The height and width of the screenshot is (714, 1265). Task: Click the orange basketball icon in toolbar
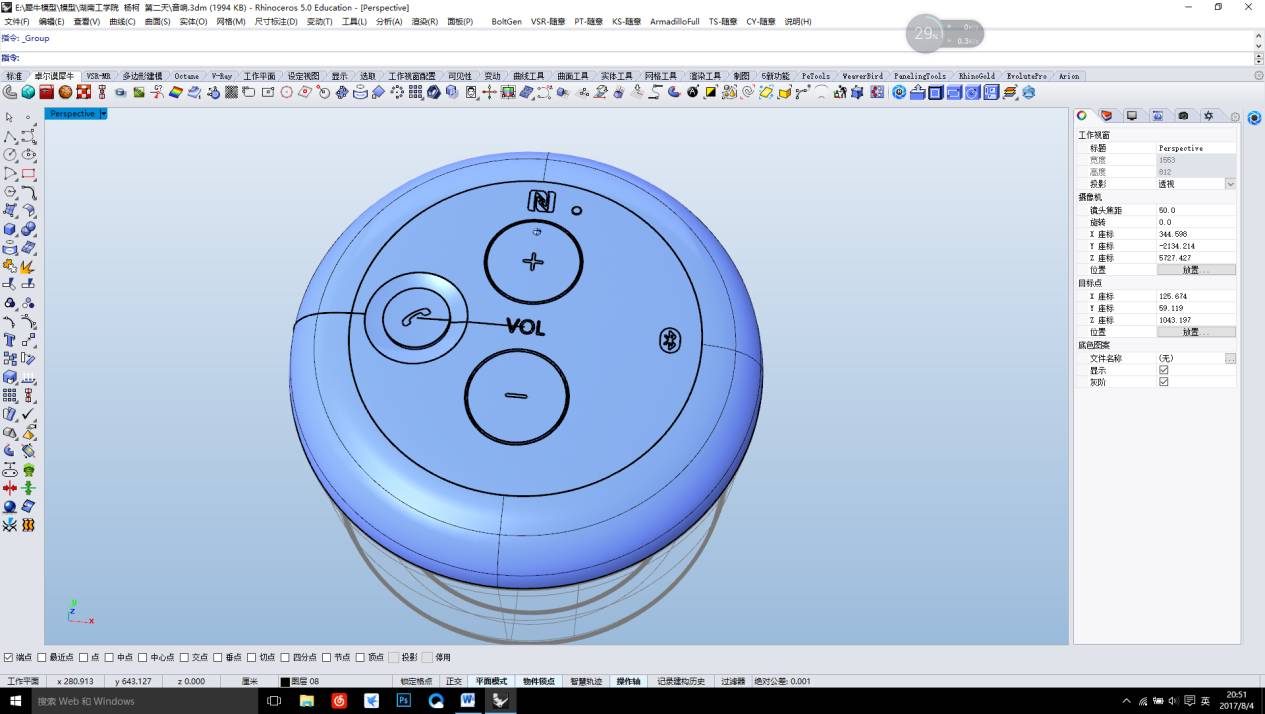[65, 92]
